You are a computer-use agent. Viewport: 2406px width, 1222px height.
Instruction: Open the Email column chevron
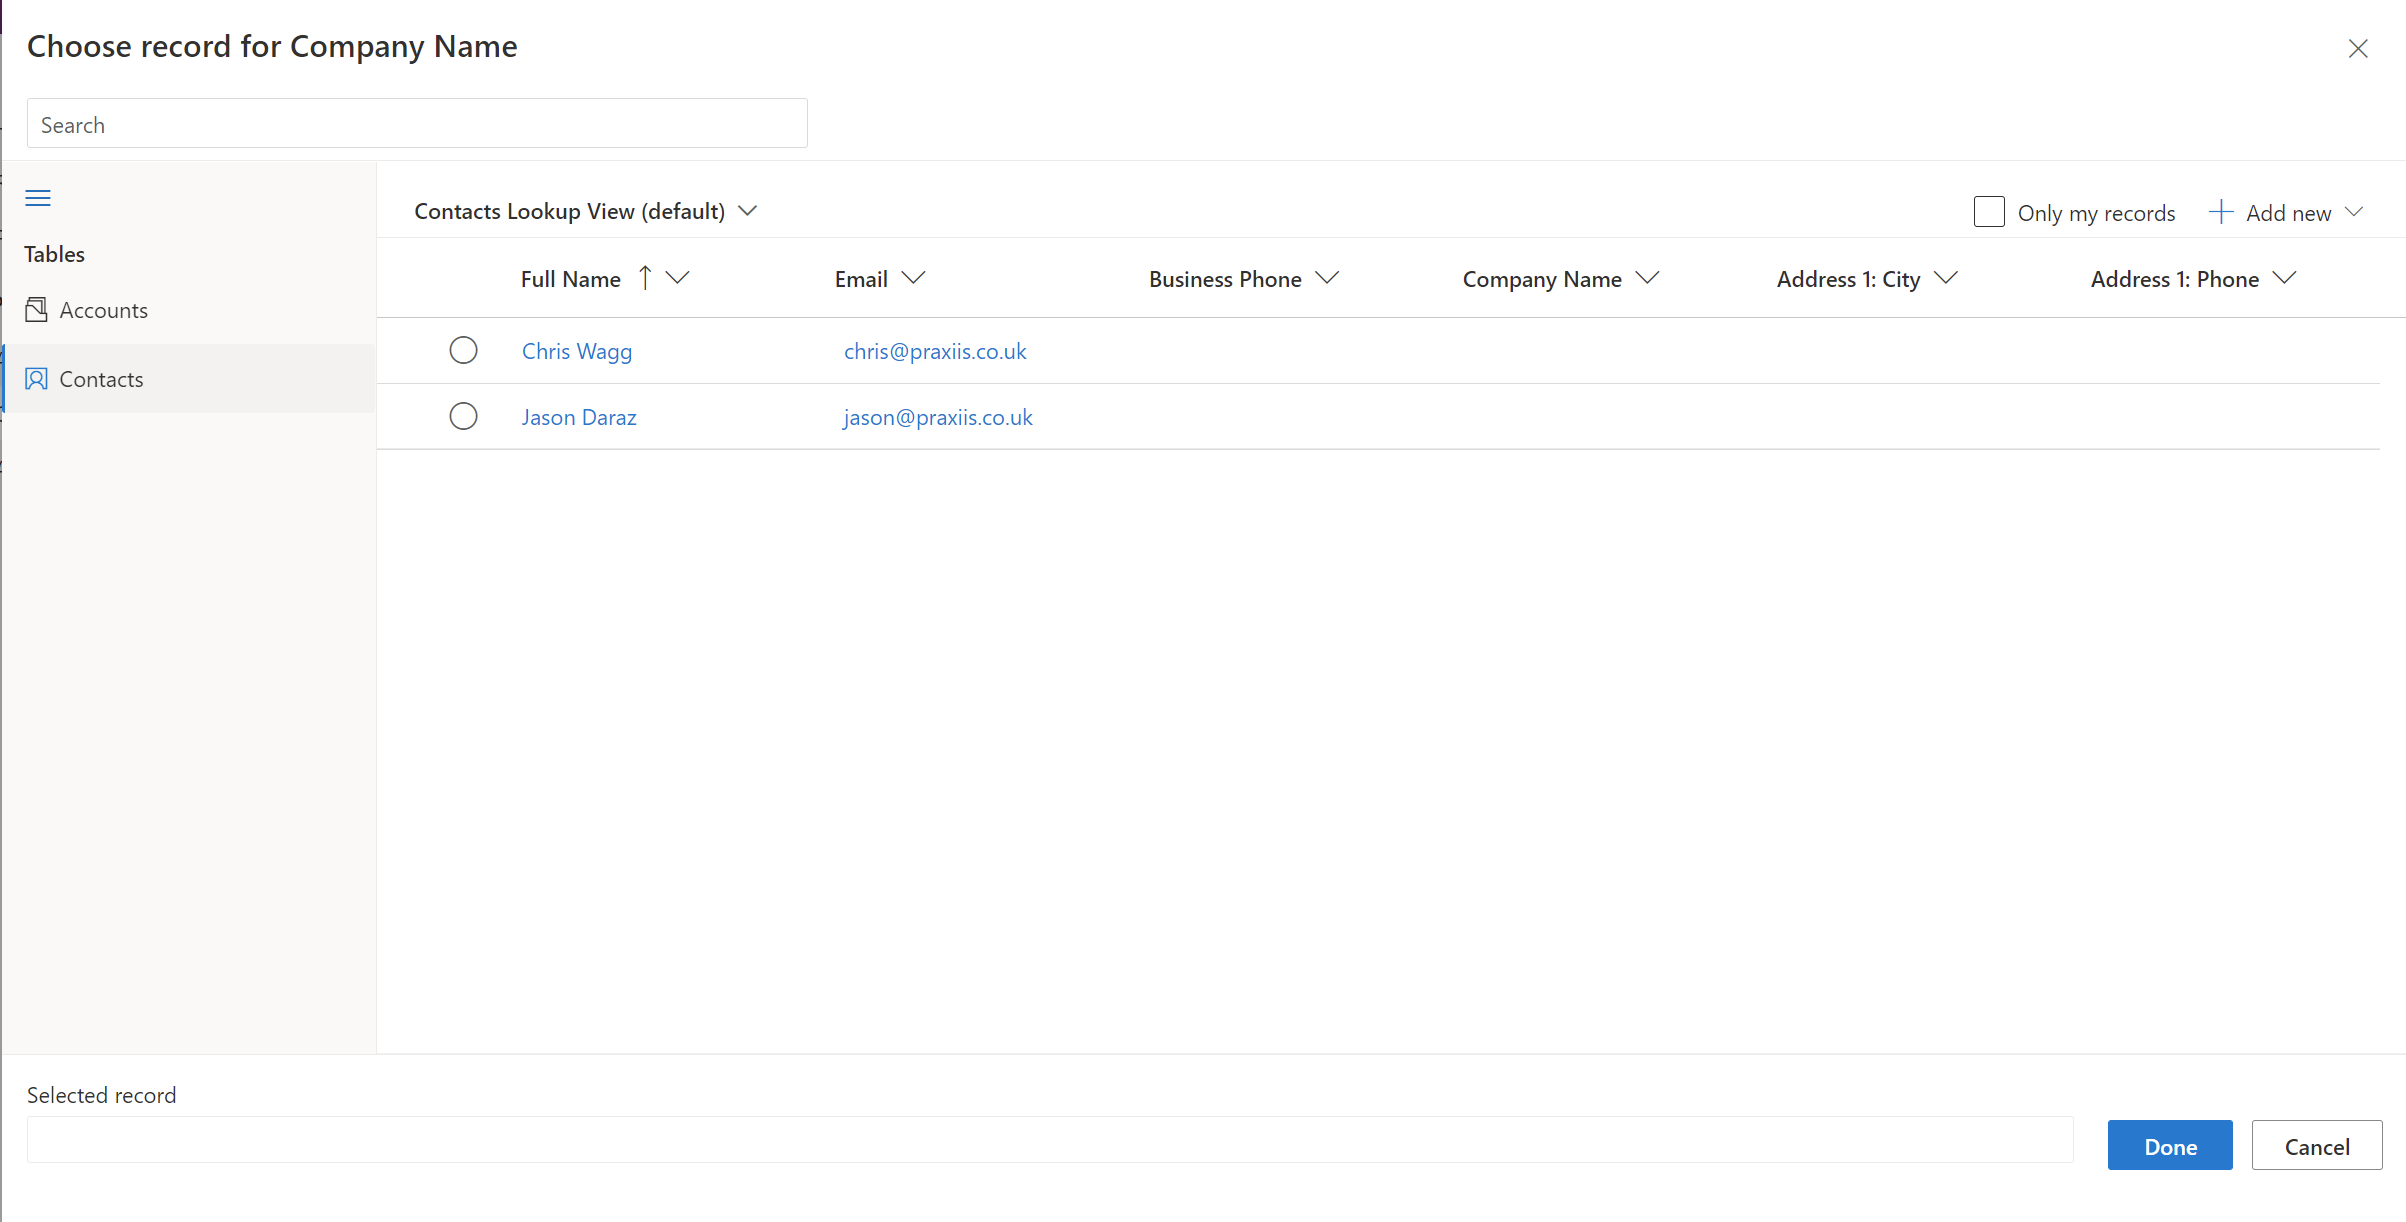(x=913, y=278)
